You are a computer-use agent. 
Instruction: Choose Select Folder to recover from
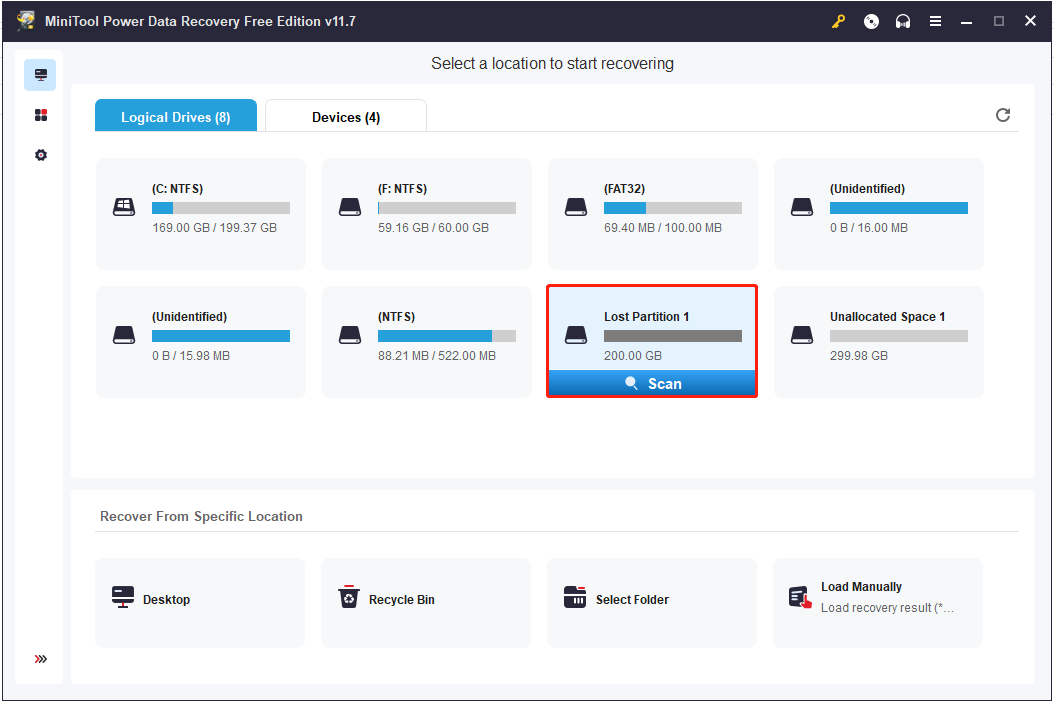coord(651,601)
